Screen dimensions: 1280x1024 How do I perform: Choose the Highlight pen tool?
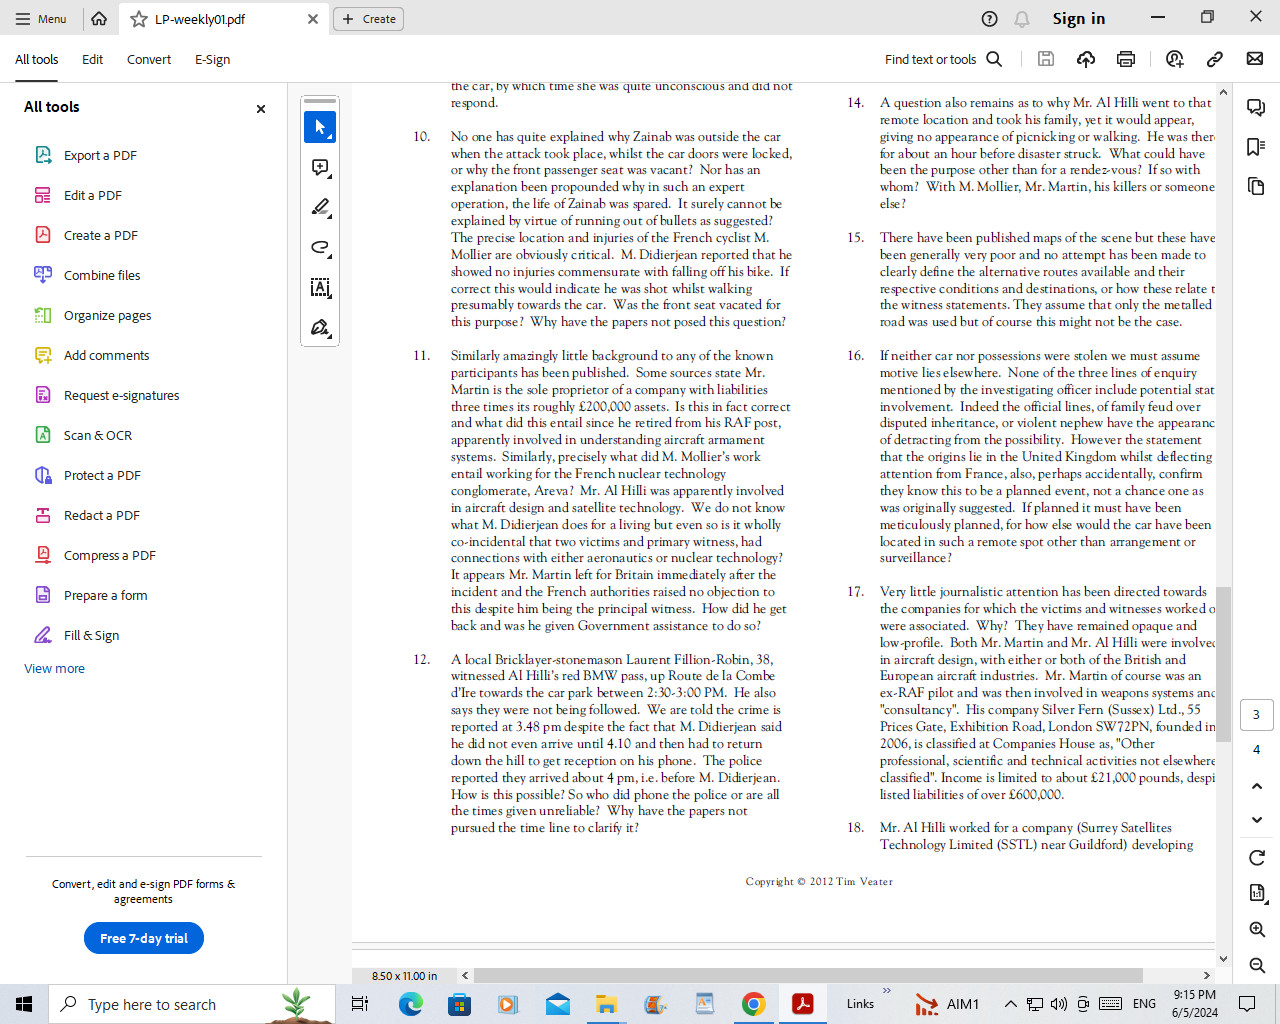pyautogui.click(x=320, y=207)
